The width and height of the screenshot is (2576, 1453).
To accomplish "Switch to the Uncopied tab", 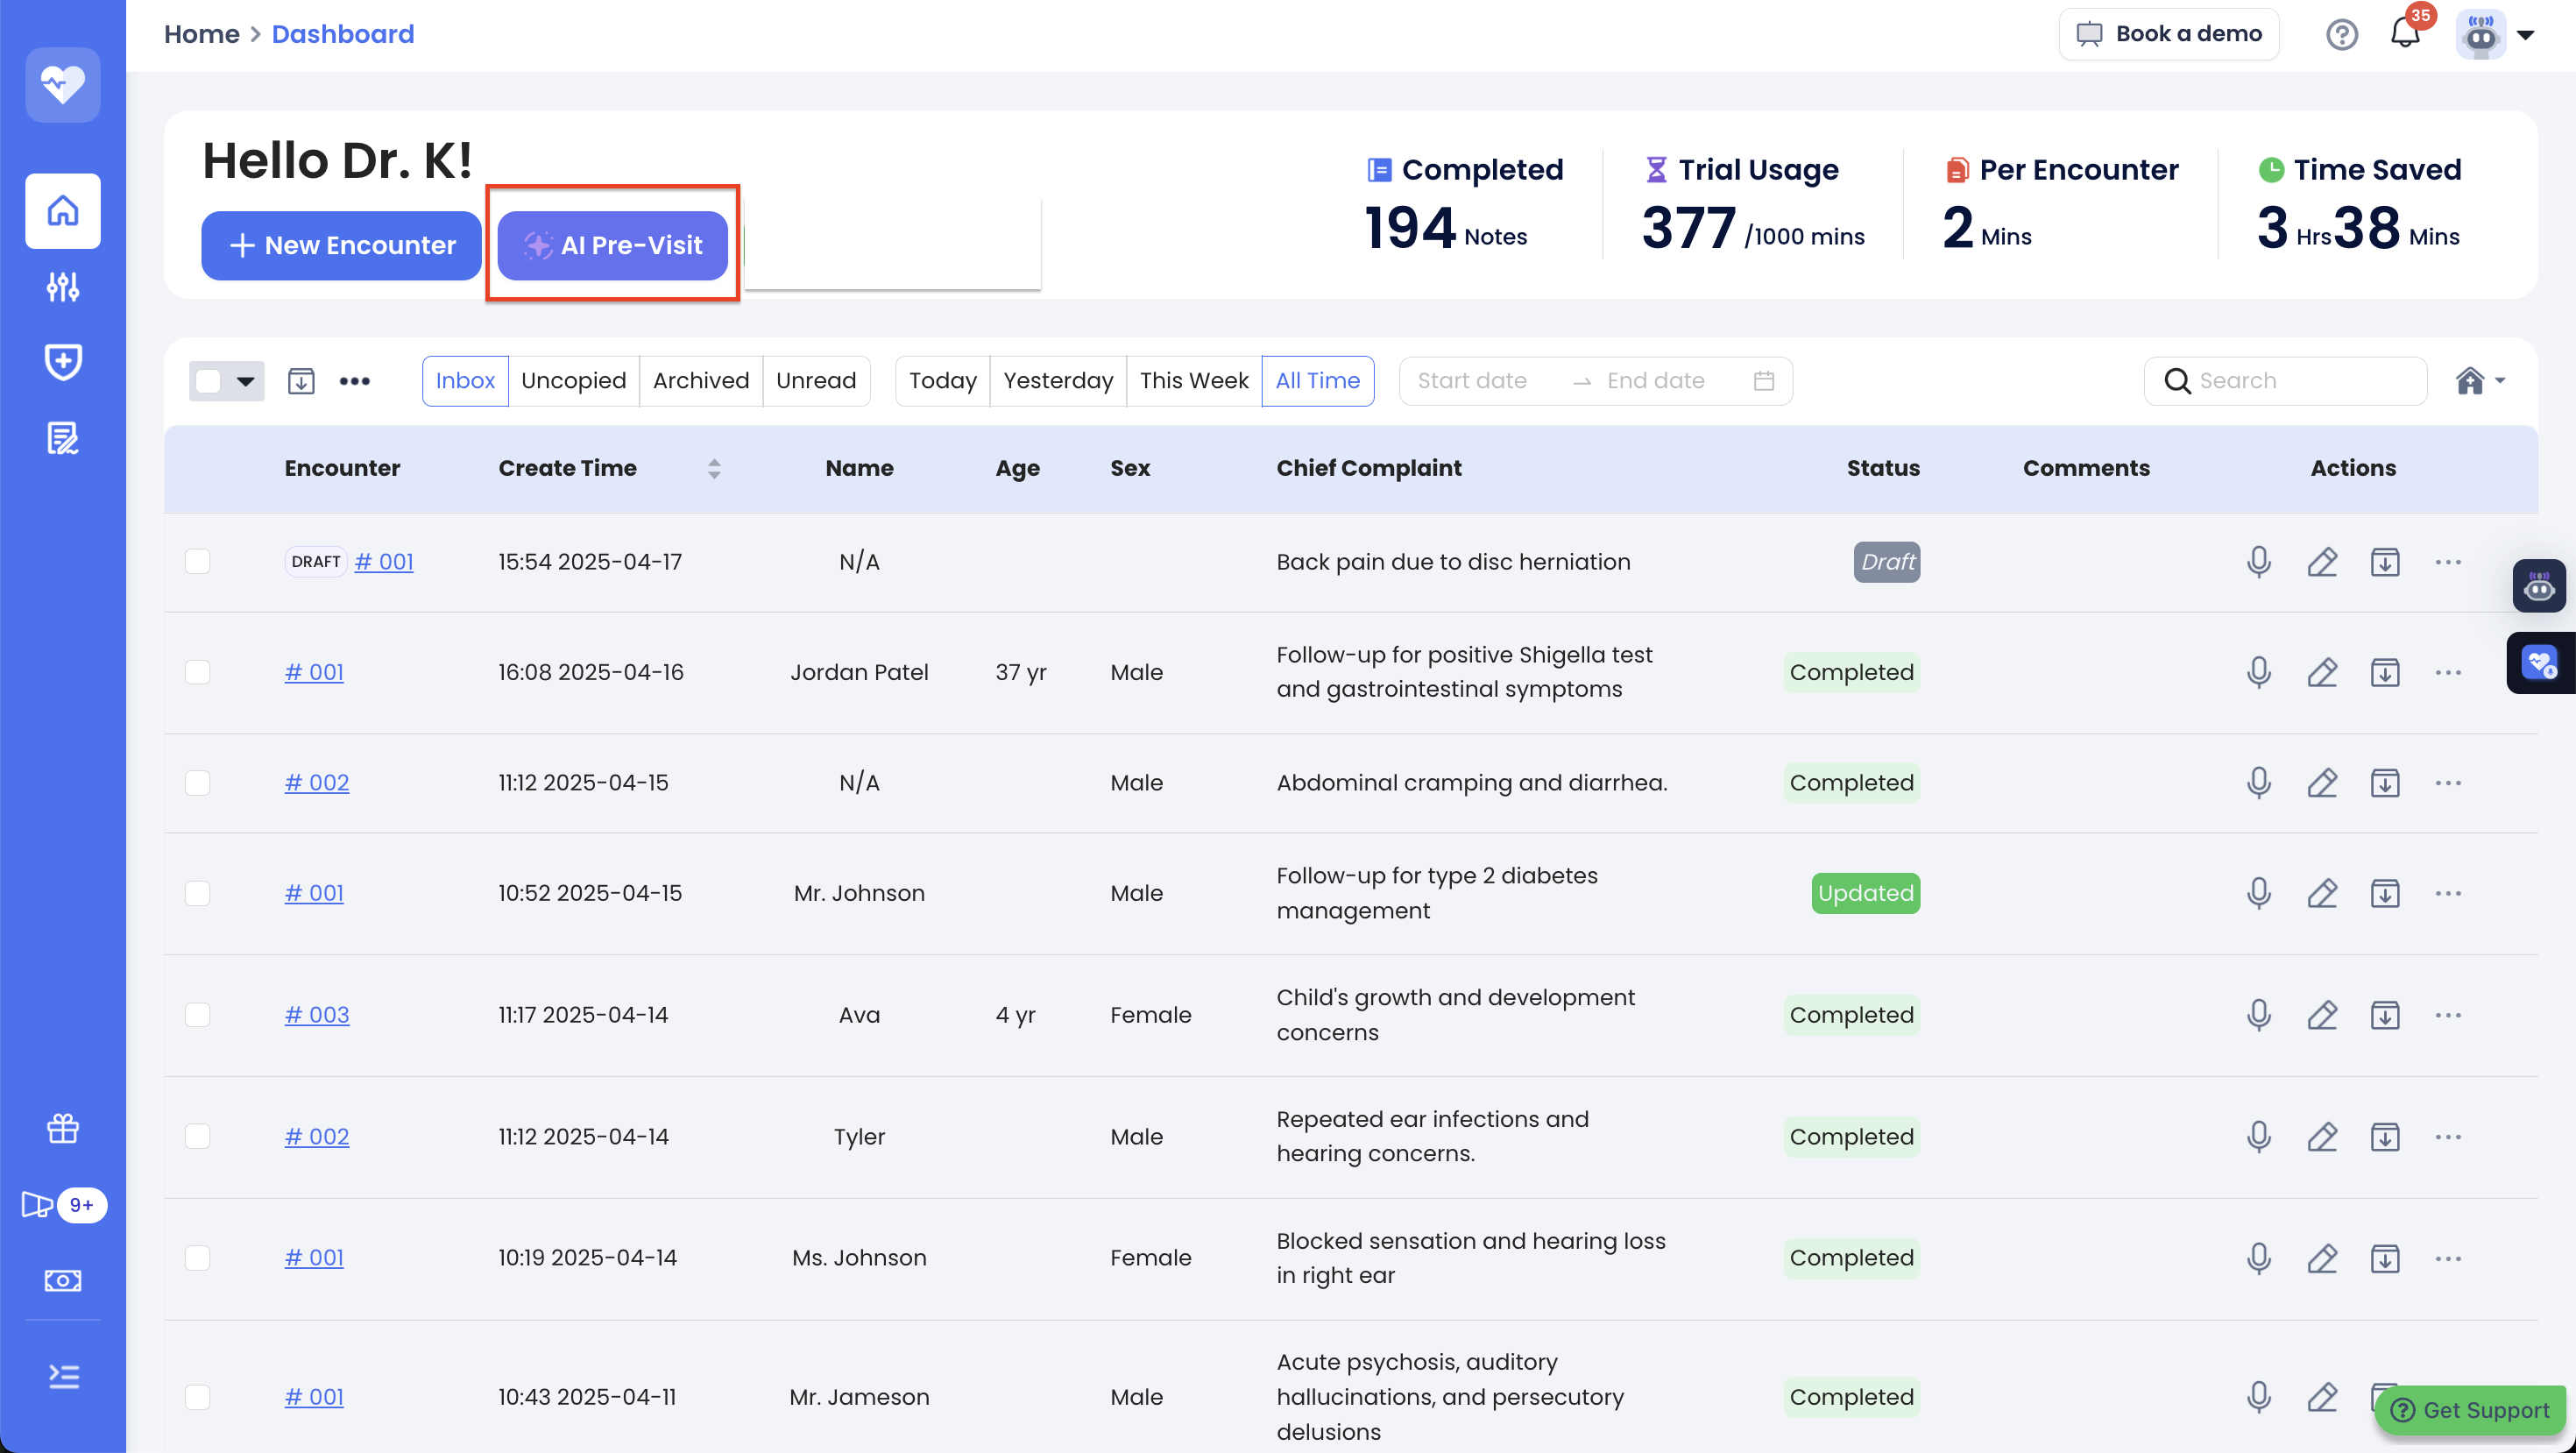I will tap(573, 381).
